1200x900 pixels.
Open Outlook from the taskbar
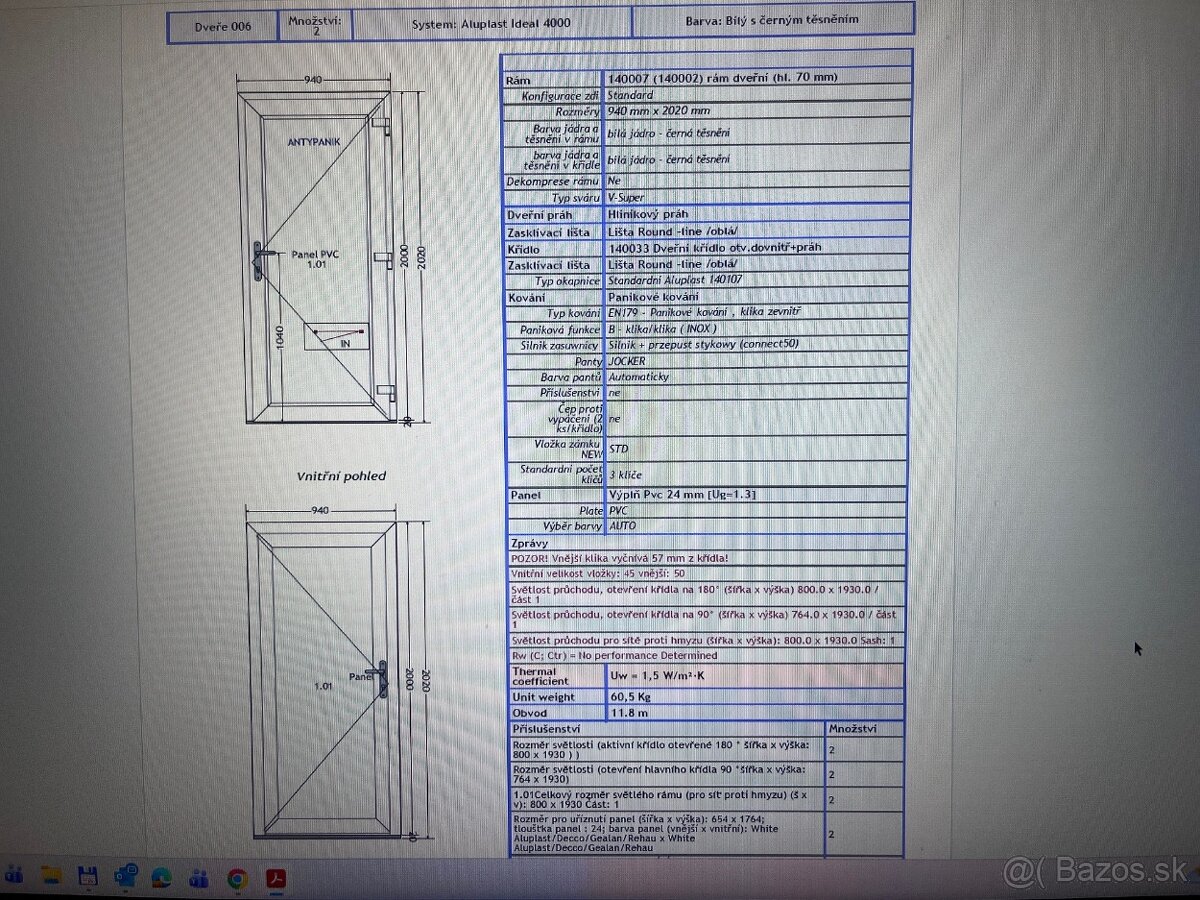pos(126,878)
